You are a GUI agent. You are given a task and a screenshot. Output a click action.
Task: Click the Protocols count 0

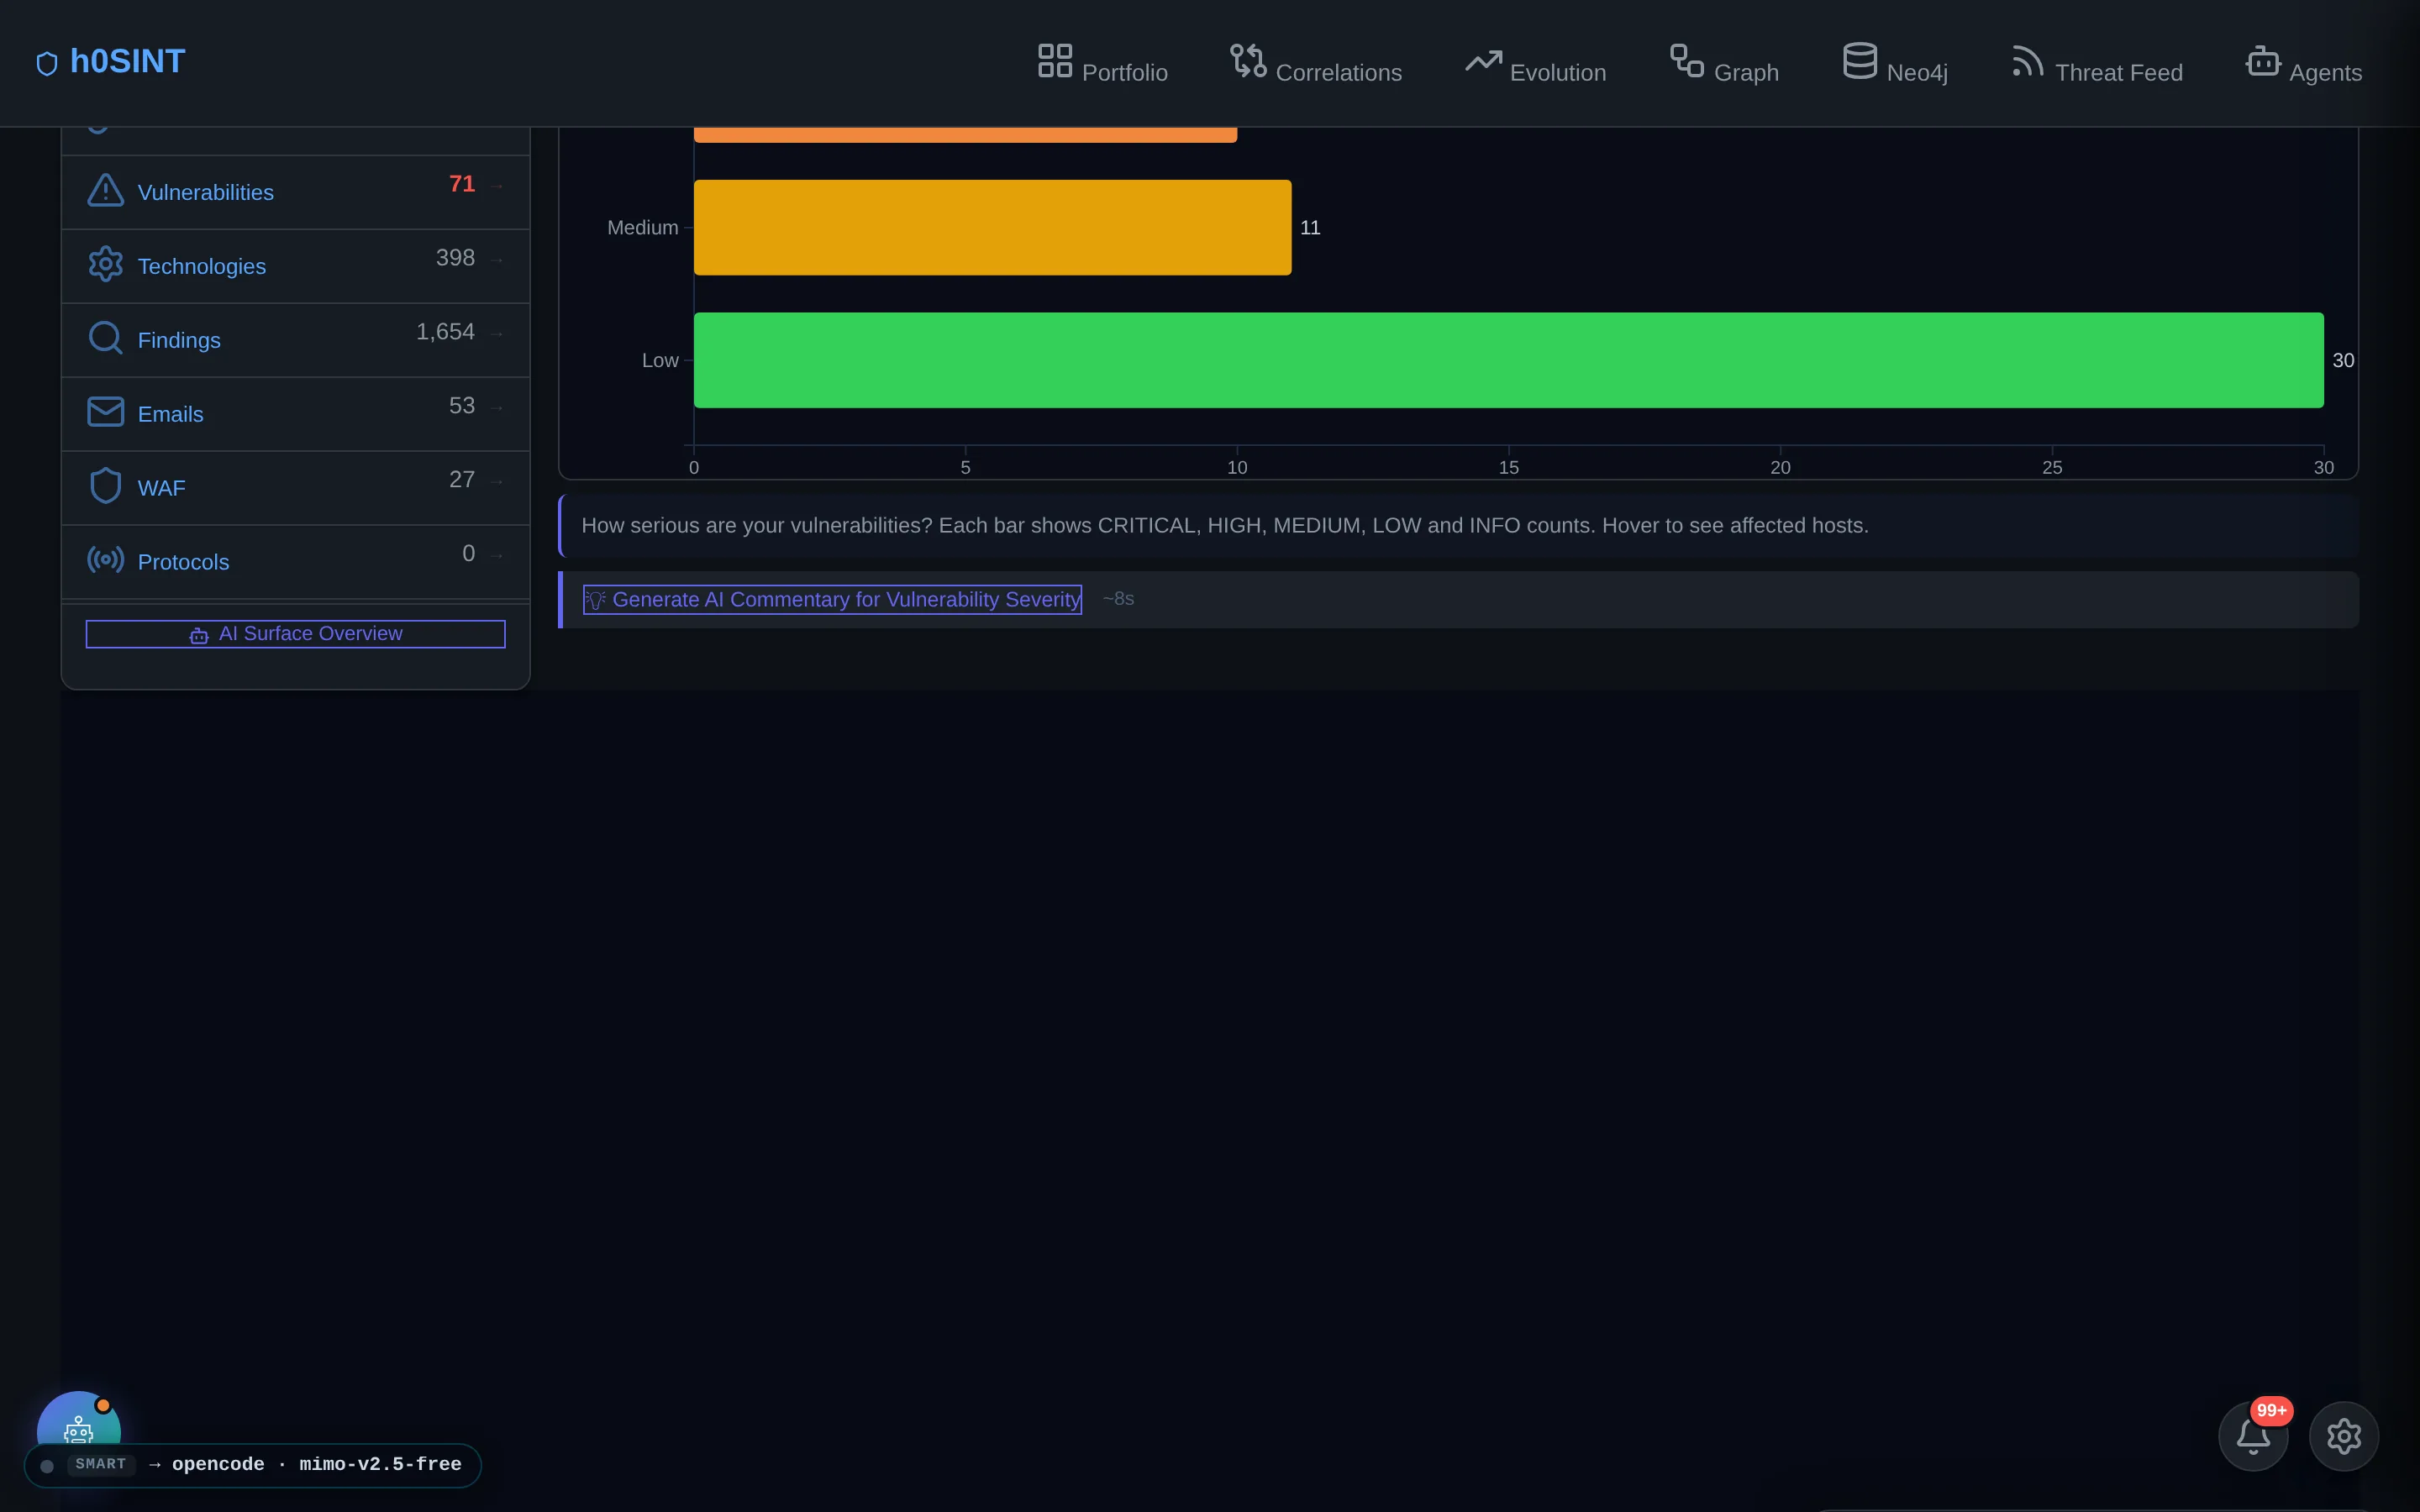click(469, 554)
